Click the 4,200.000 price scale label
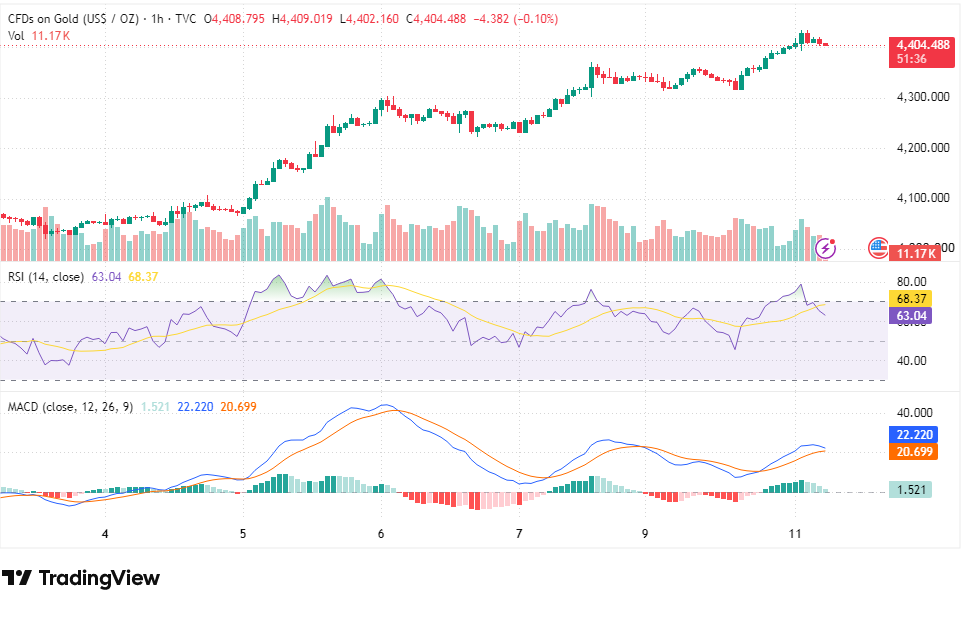The image size is (980, 631). pos(923,148)
